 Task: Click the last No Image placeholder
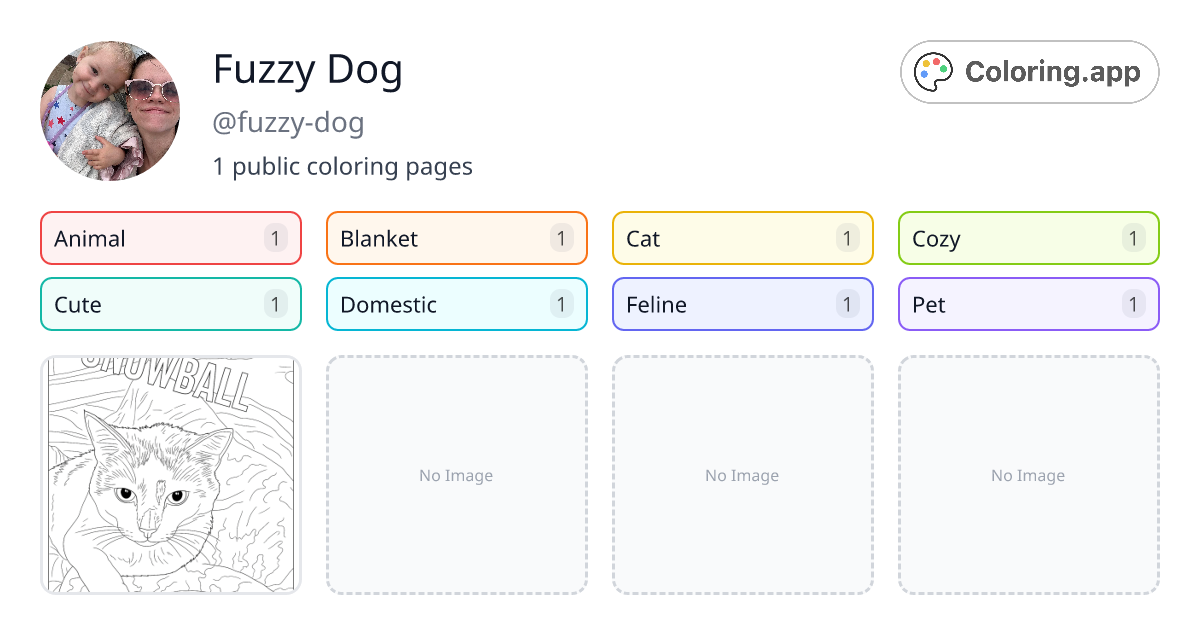pos(1029,475)
